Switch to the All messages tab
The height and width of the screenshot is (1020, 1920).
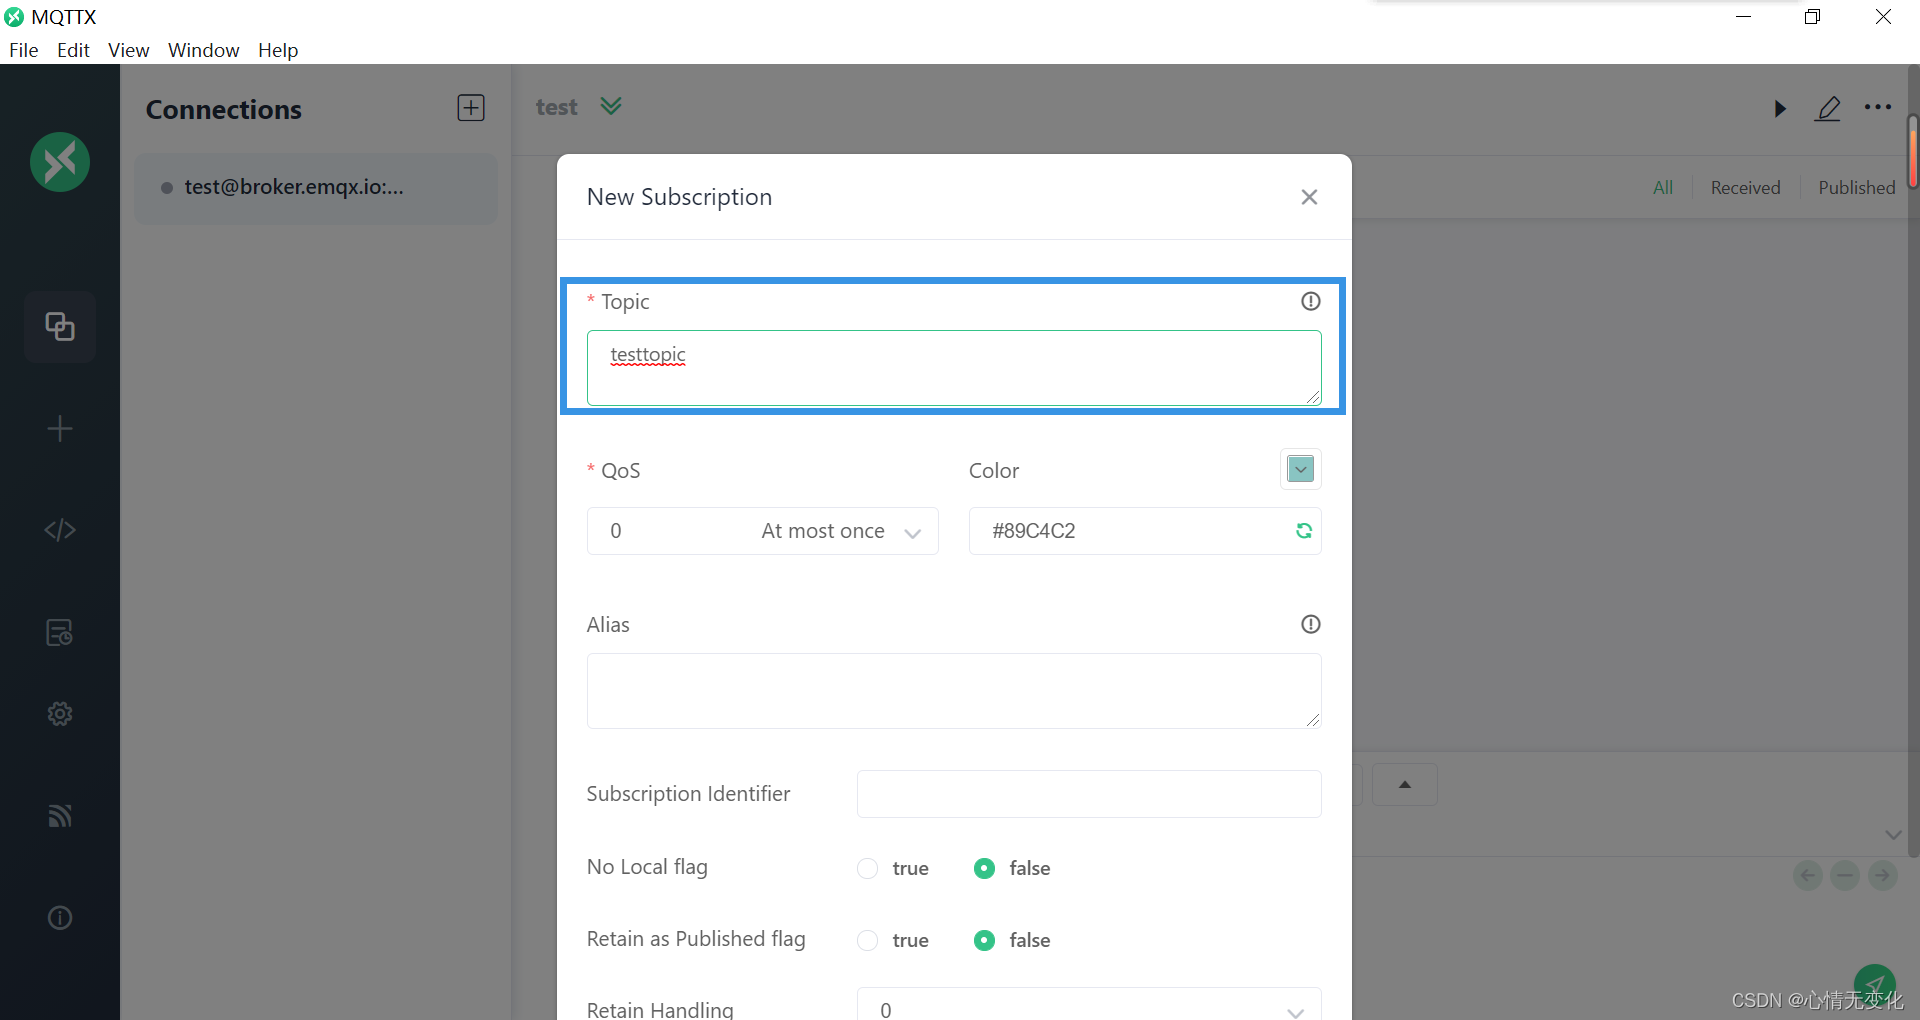click(1663, 187)
